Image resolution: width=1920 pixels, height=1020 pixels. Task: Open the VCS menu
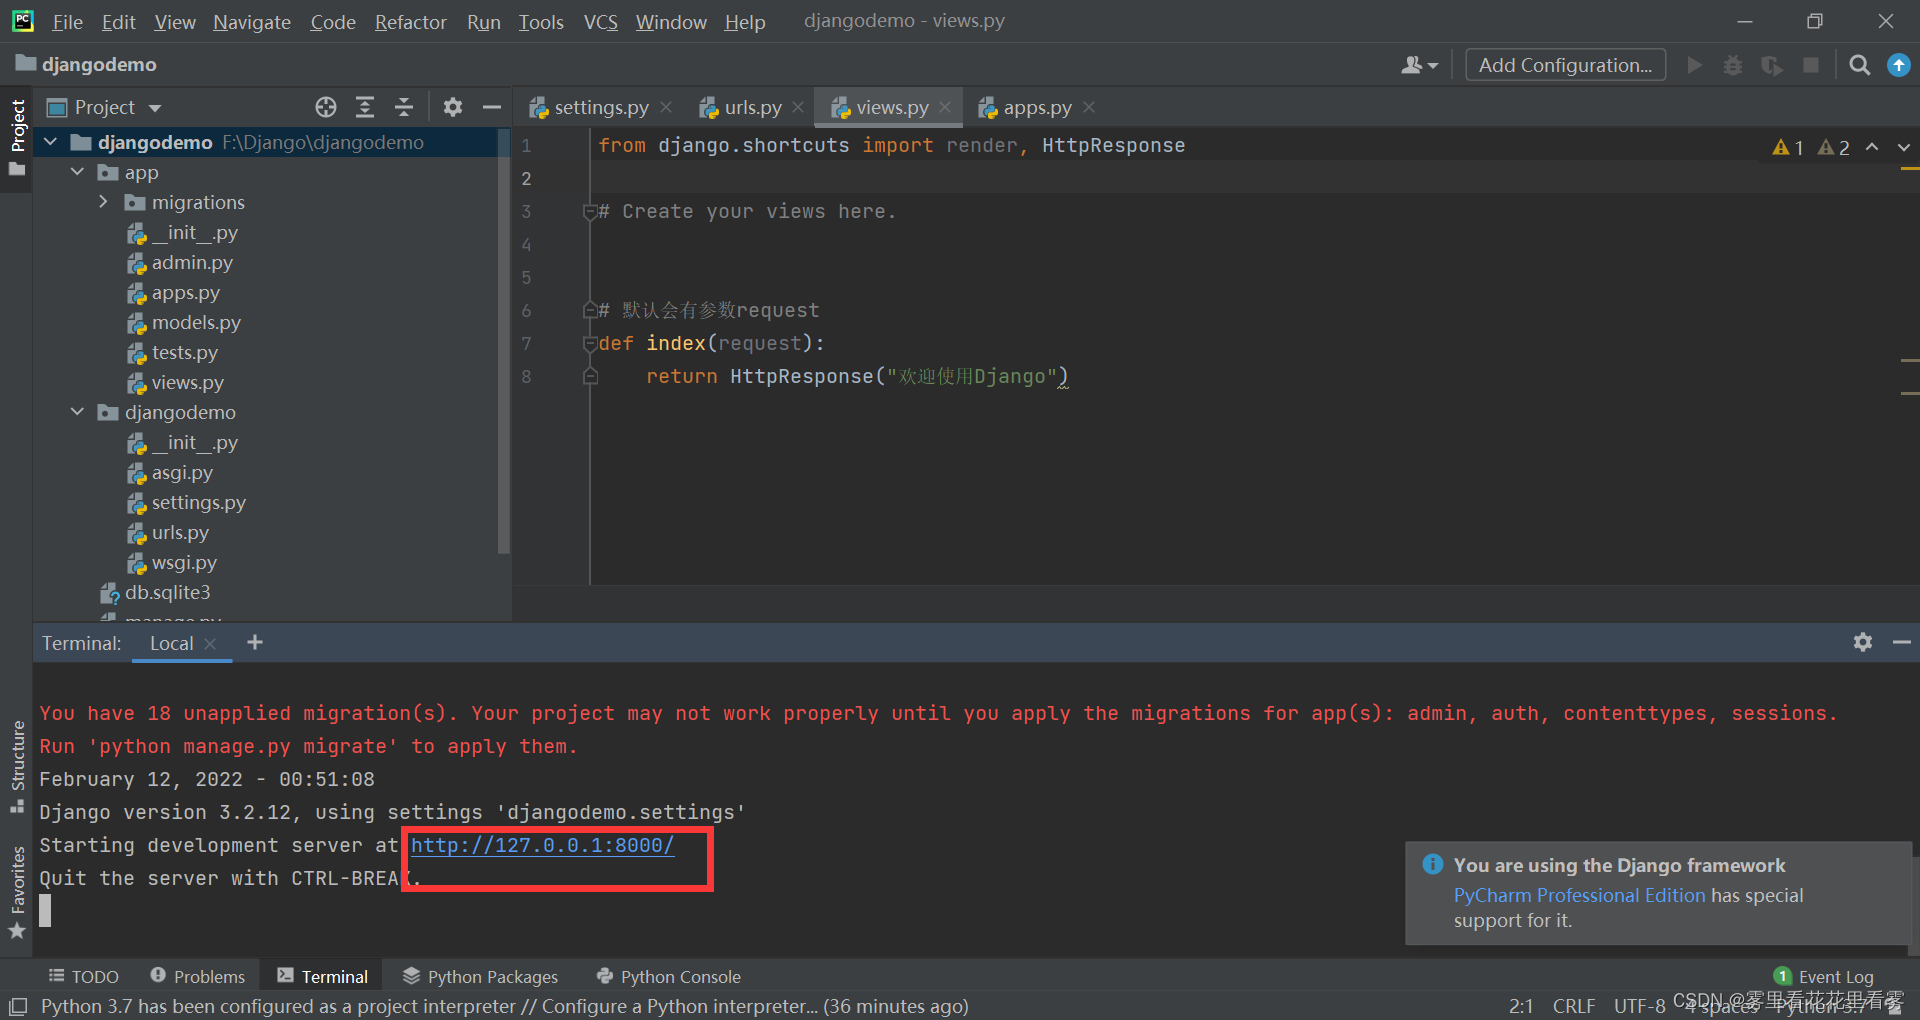pos(600,21)
